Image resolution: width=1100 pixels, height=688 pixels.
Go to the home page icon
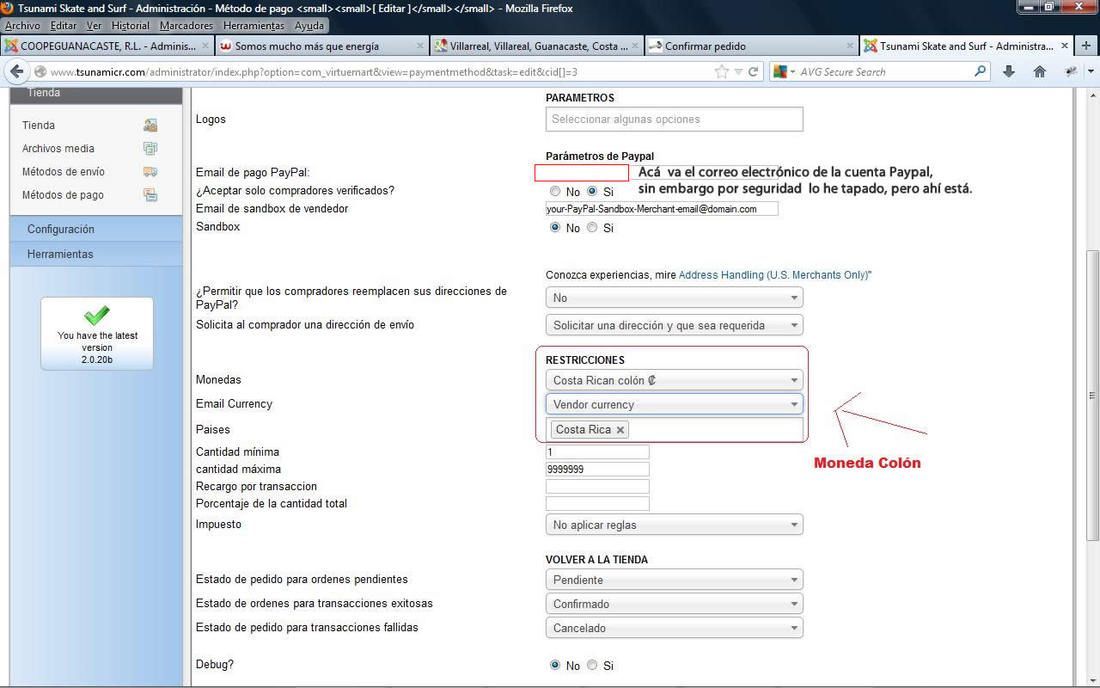[x=1040, y=72]
